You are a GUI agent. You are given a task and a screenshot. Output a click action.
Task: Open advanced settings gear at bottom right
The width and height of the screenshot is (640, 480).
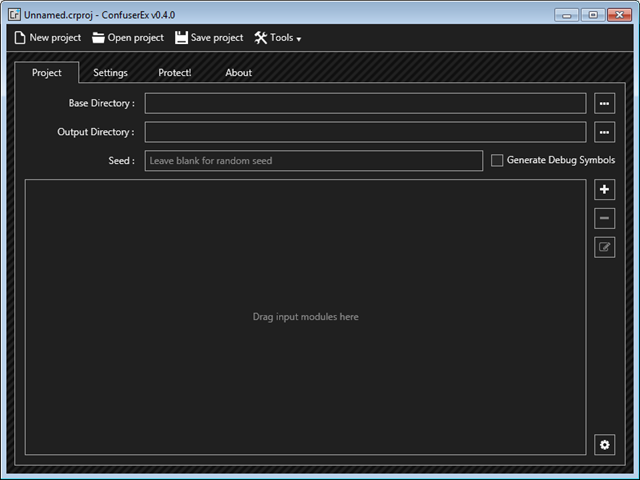604,445
